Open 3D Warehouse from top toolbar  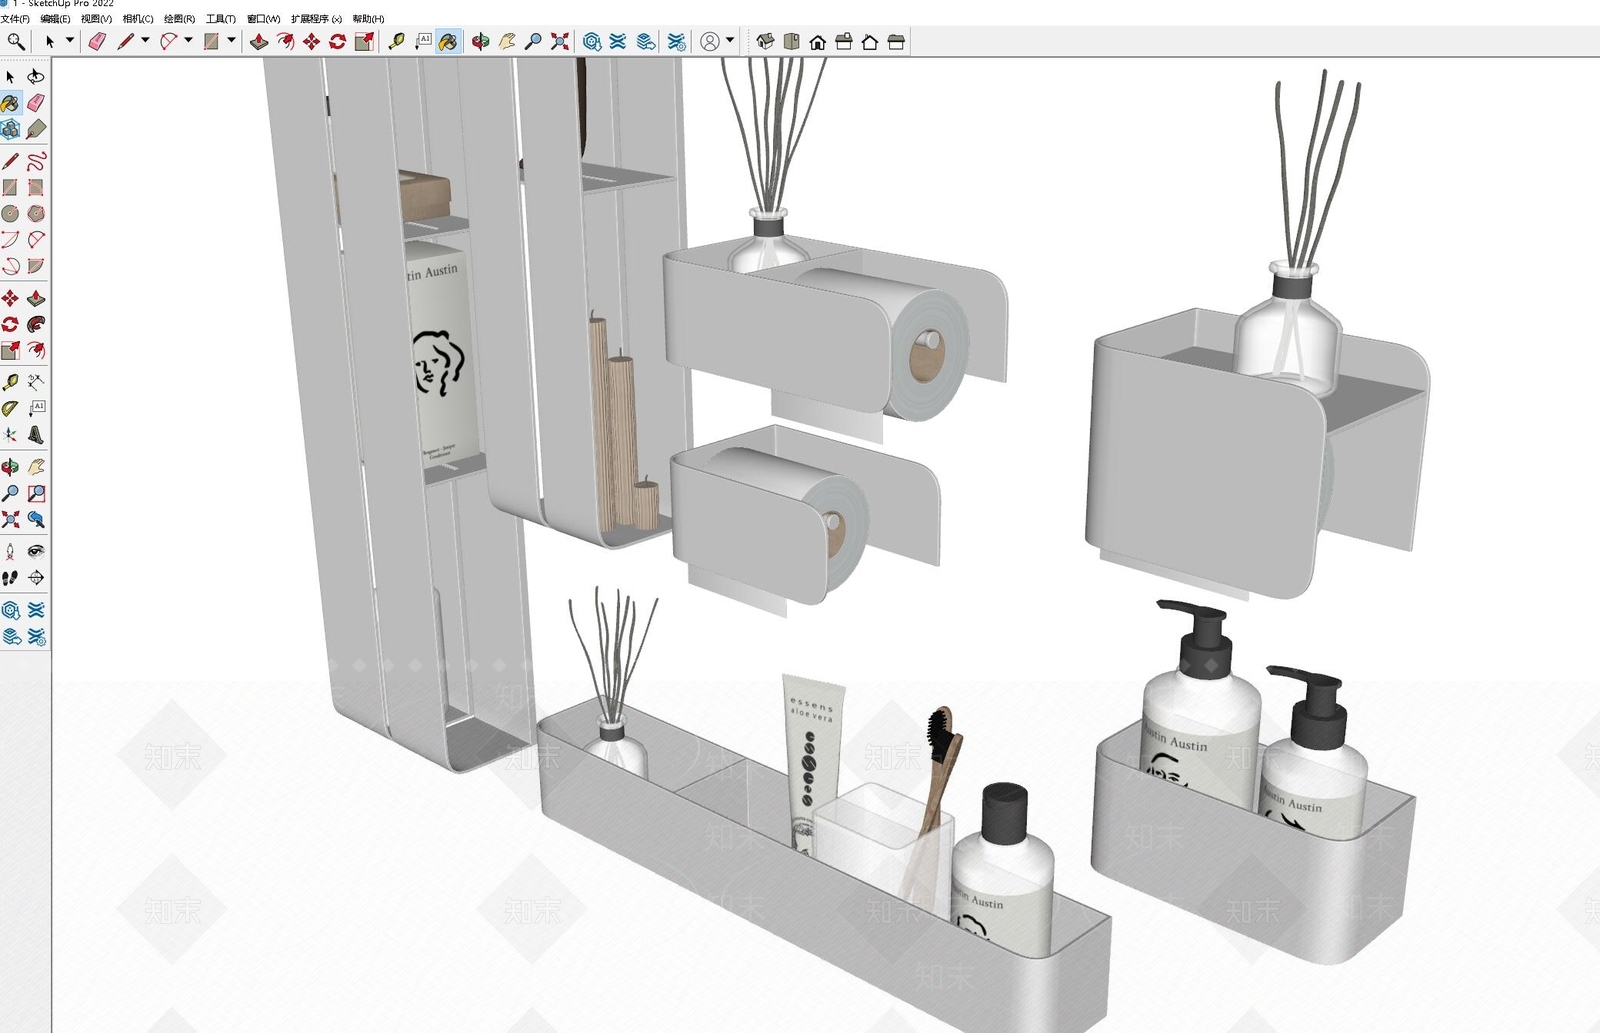(592, 41)
